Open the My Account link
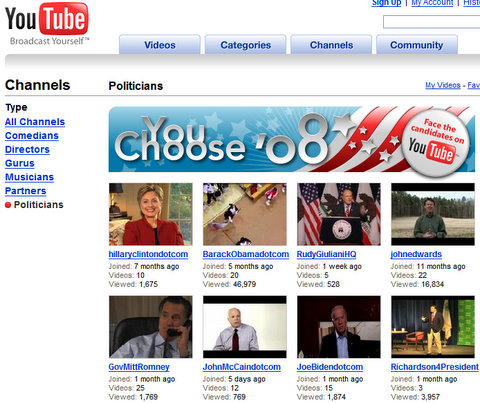The height and width of the screenshot is (403, 480). 432,3
